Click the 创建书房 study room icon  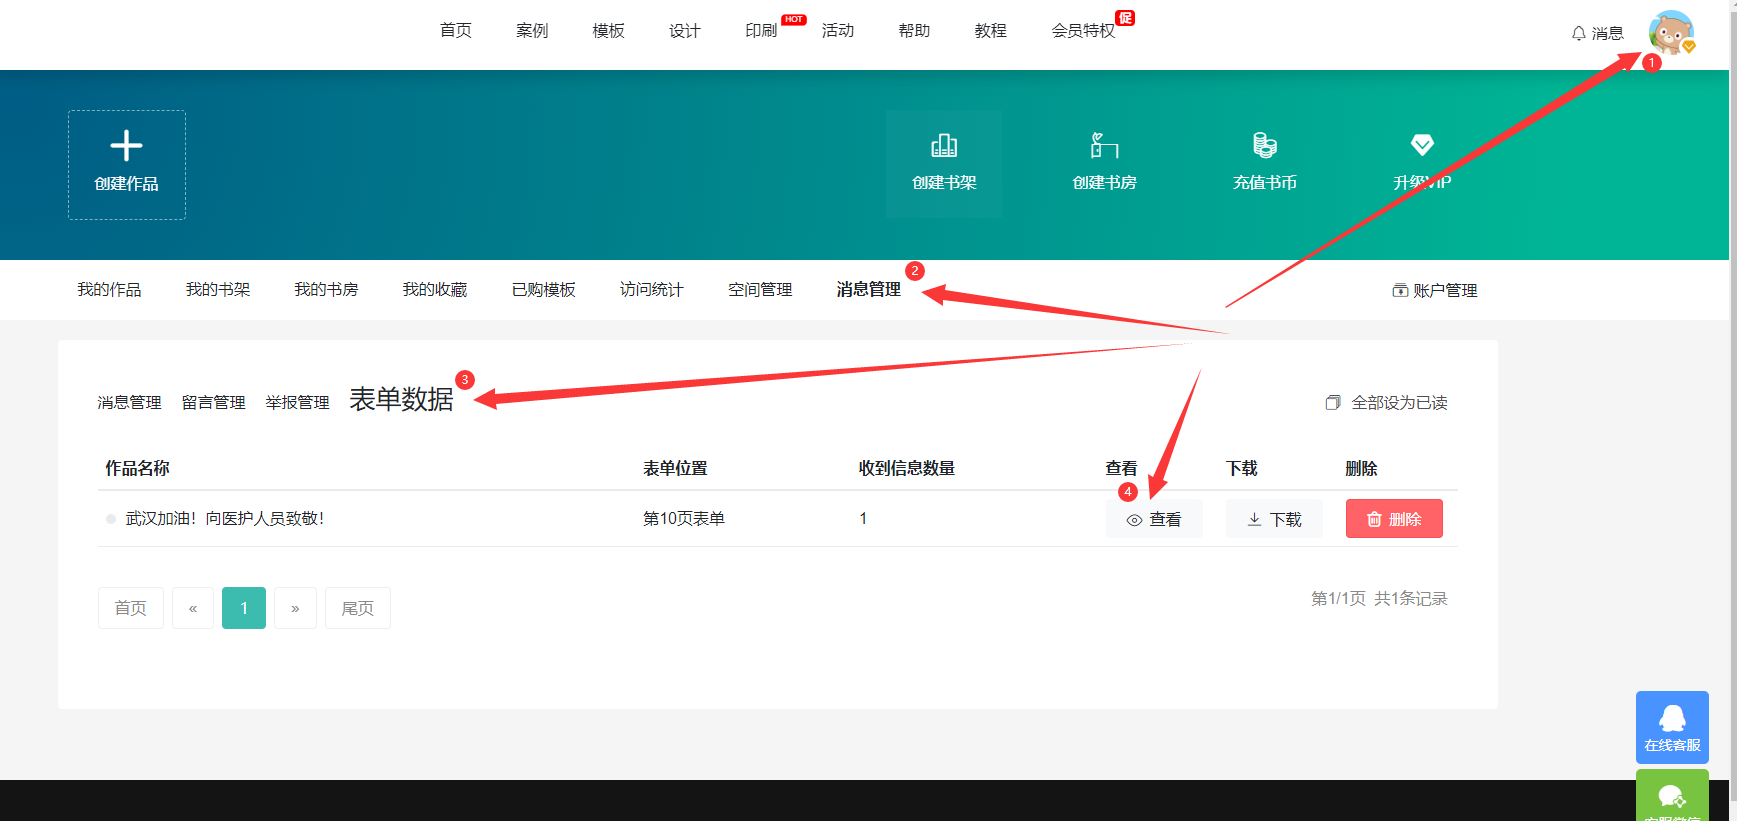tap(1104, 146)
